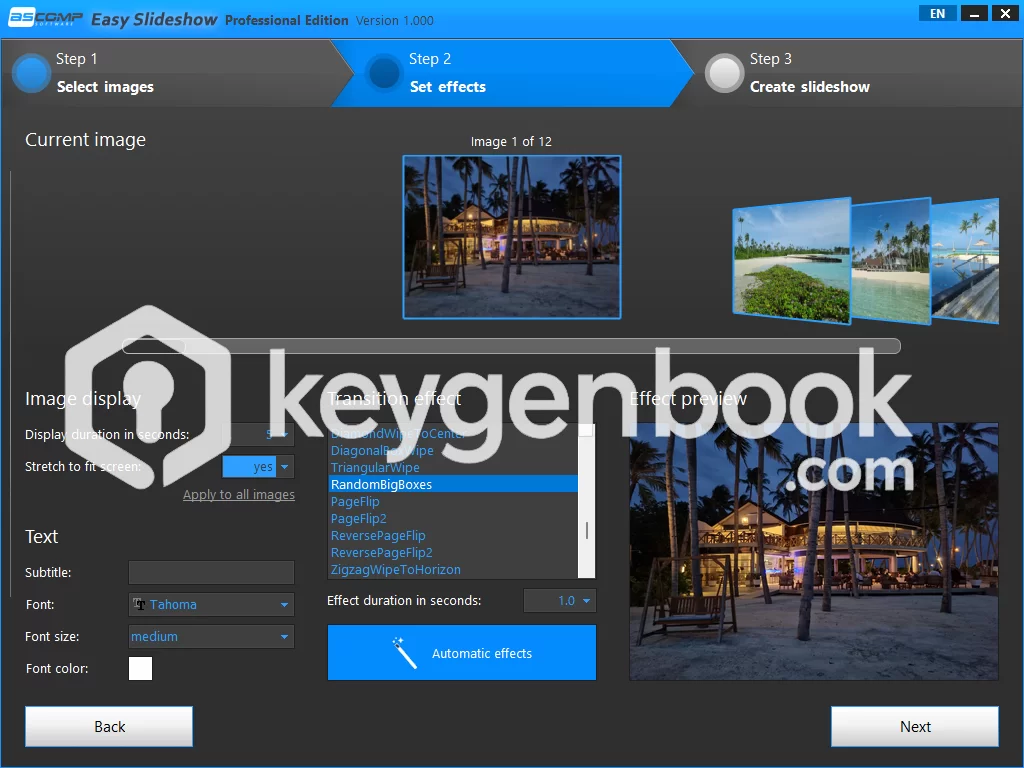Select PageFlip transition effect
This screenshot has height=768, width=1024.
coord(355,502)
